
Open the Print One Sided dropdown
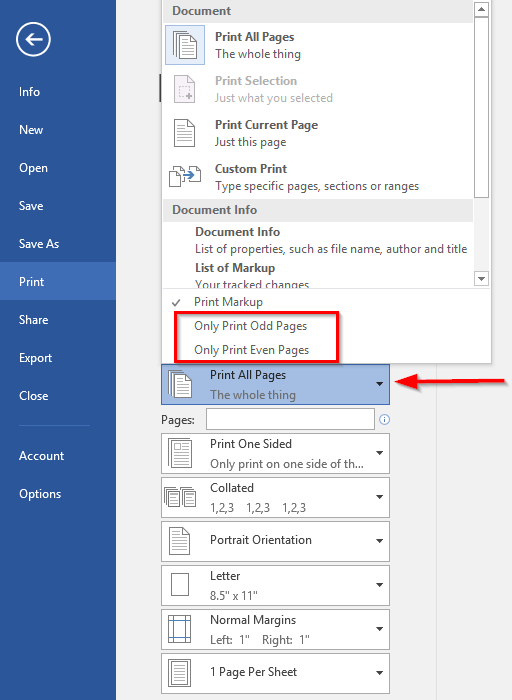275,454
